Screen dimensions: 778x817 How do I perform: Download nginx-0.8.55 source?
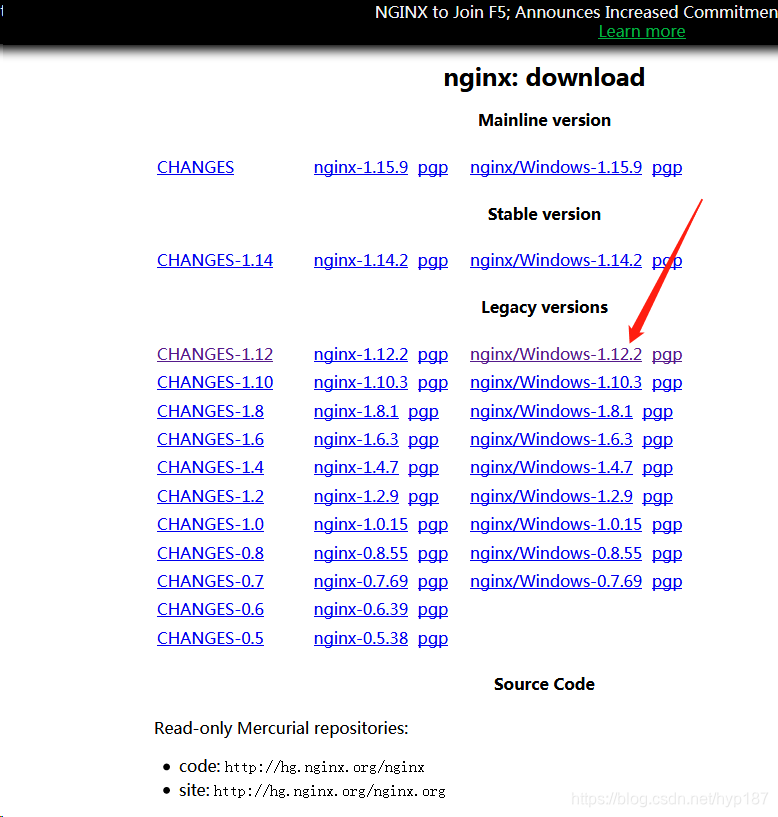point(361,553)
